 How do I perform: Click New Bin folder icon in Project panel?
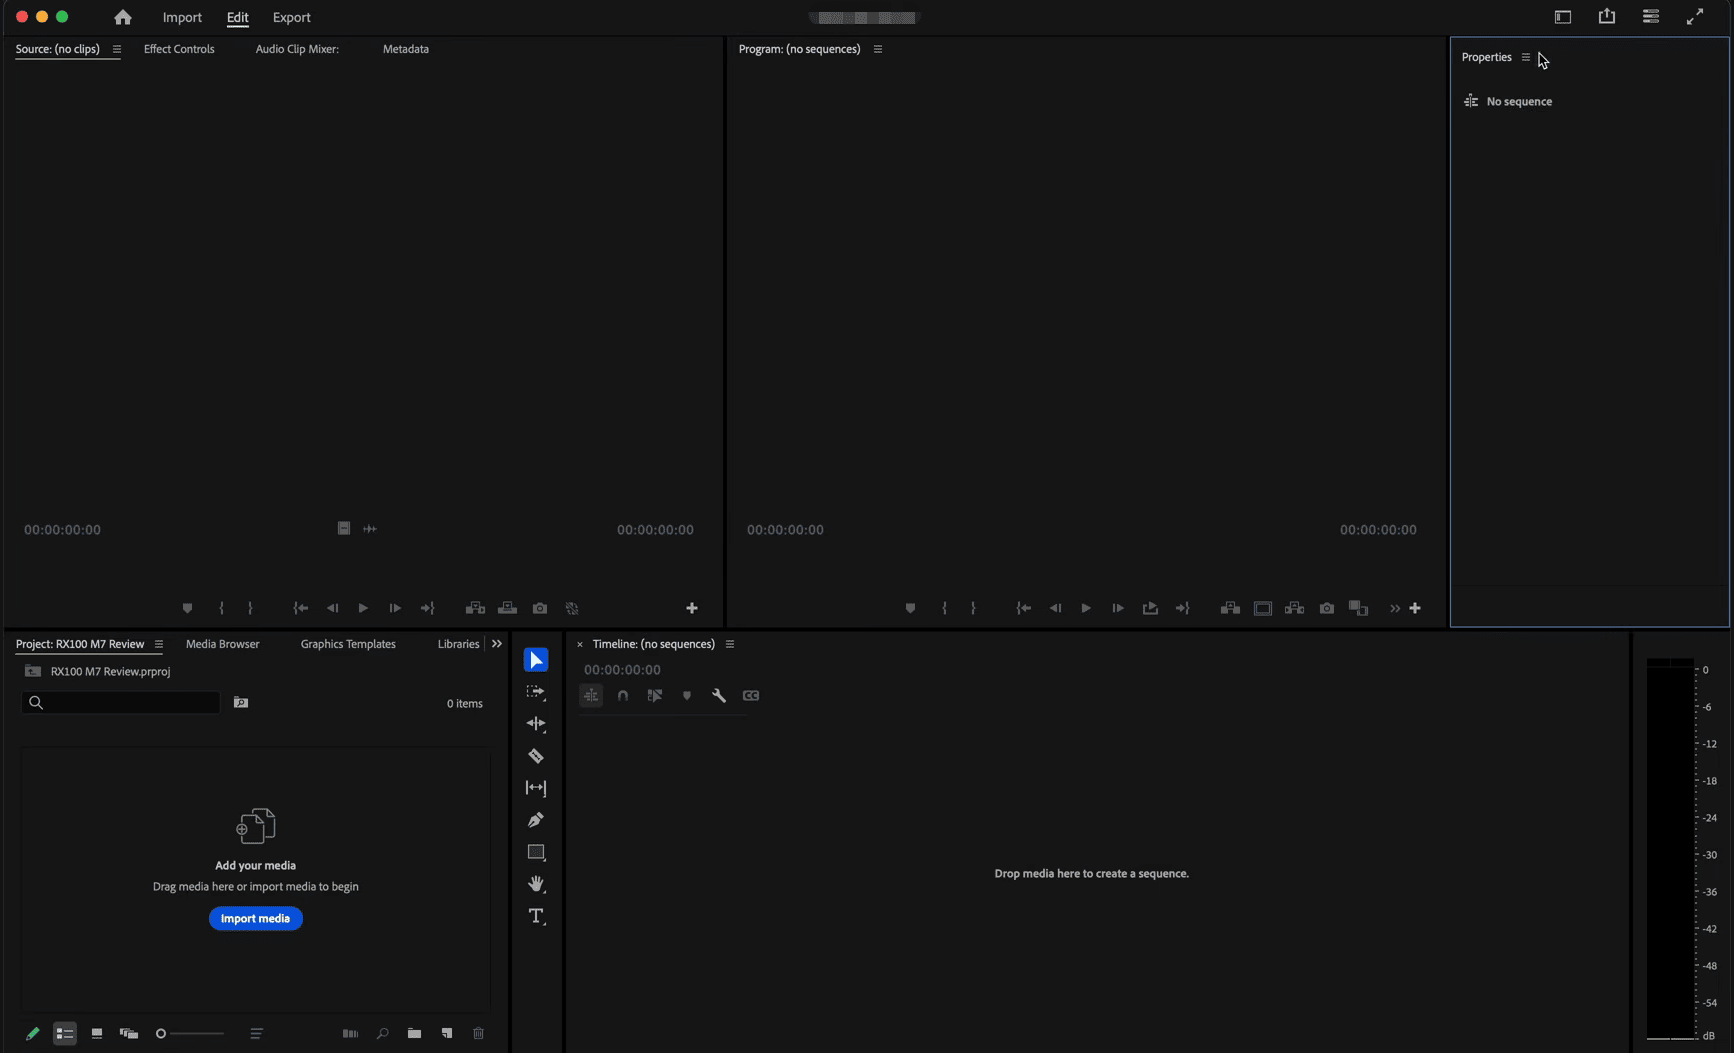coord(414,1033)
